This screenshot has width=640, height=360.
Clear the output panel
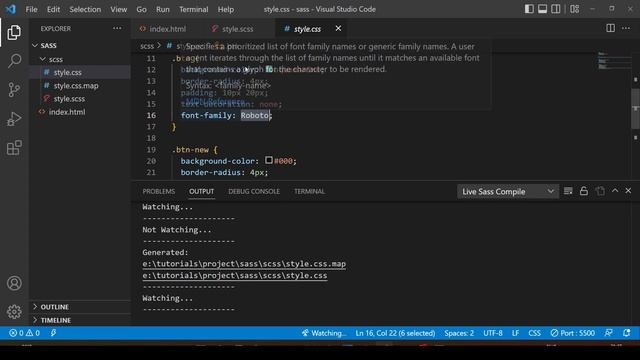[x=568, y=191]
